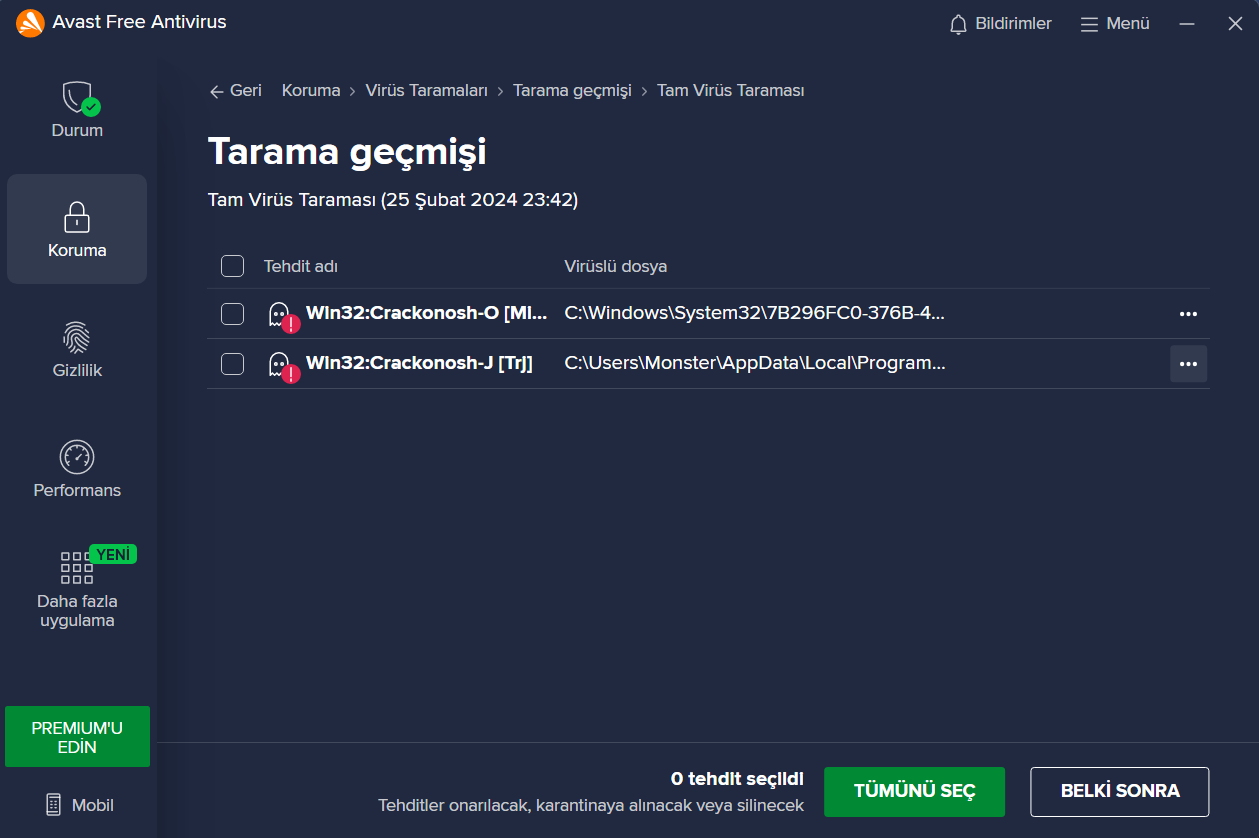Click ghost icon of Crackonosh-O threat

coord(283,316)
